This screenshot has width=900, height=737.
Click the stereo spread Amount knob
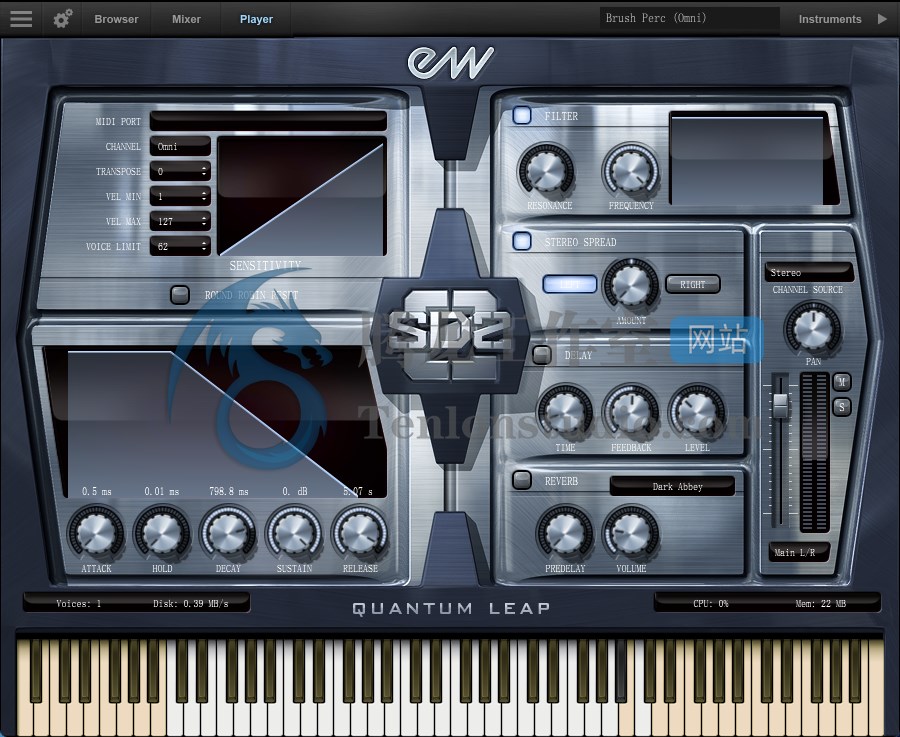point(630,285)
